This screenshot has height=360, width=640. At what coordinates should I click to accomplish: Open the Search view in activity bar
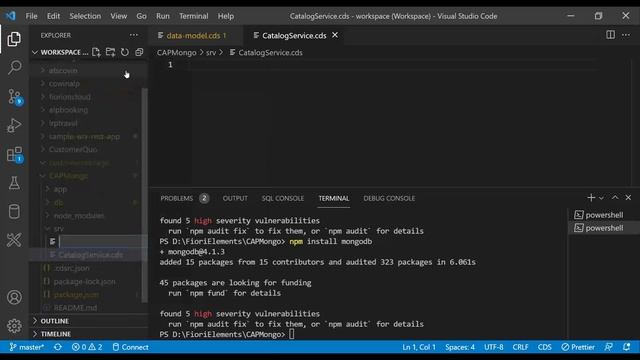(x=14, y=67)
